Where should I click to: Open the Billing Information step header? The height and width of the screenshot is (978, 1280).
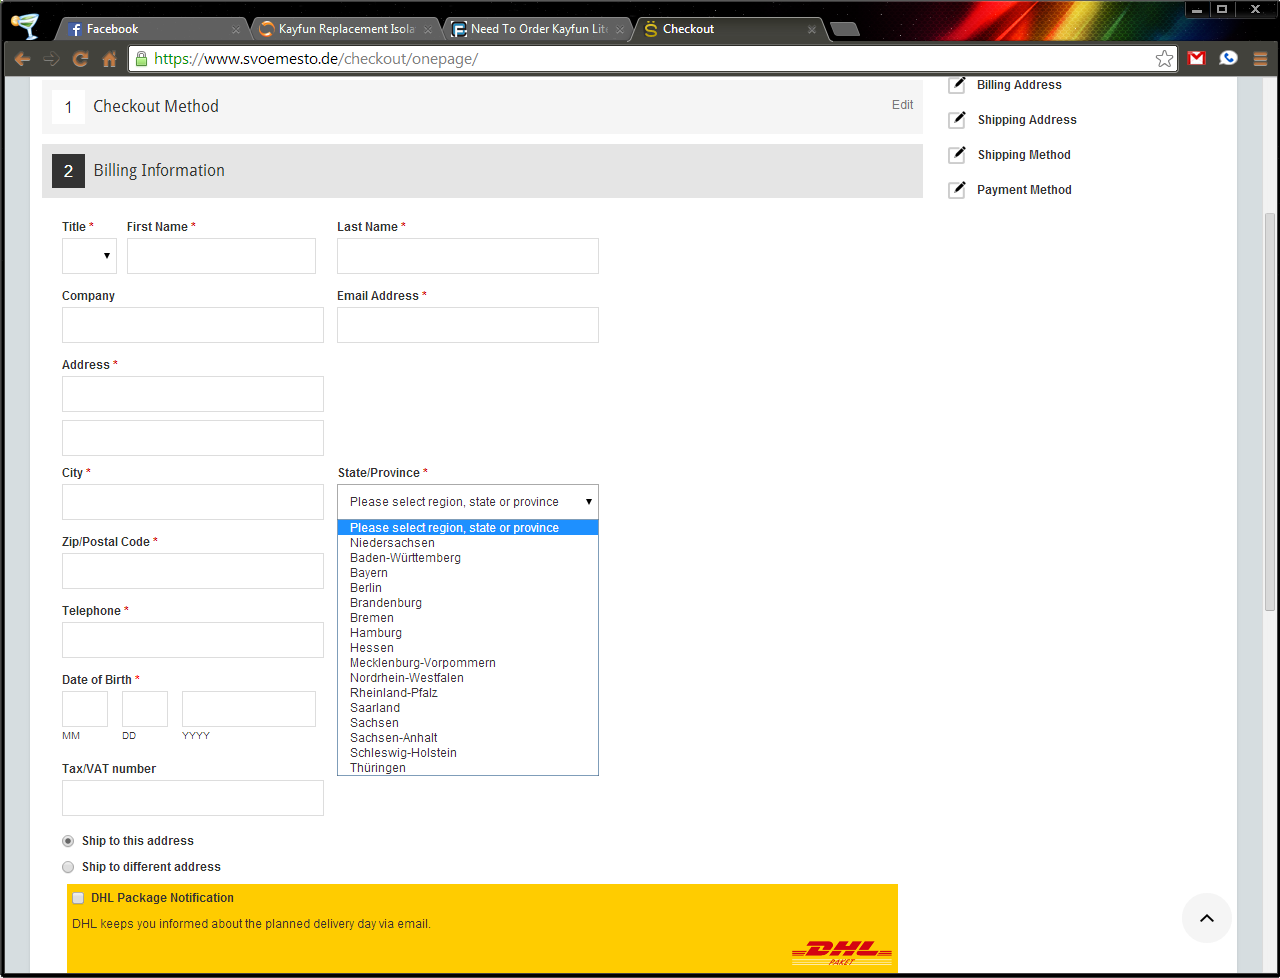pos(482,171)
